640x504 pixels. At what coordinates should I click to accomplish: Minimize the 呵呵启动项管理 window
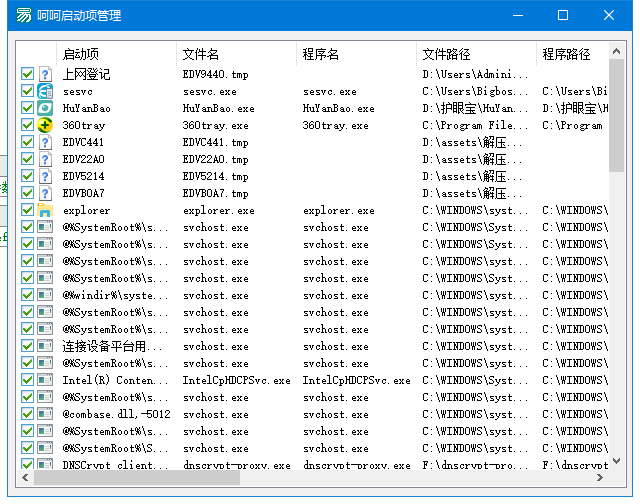coord(518,16)
